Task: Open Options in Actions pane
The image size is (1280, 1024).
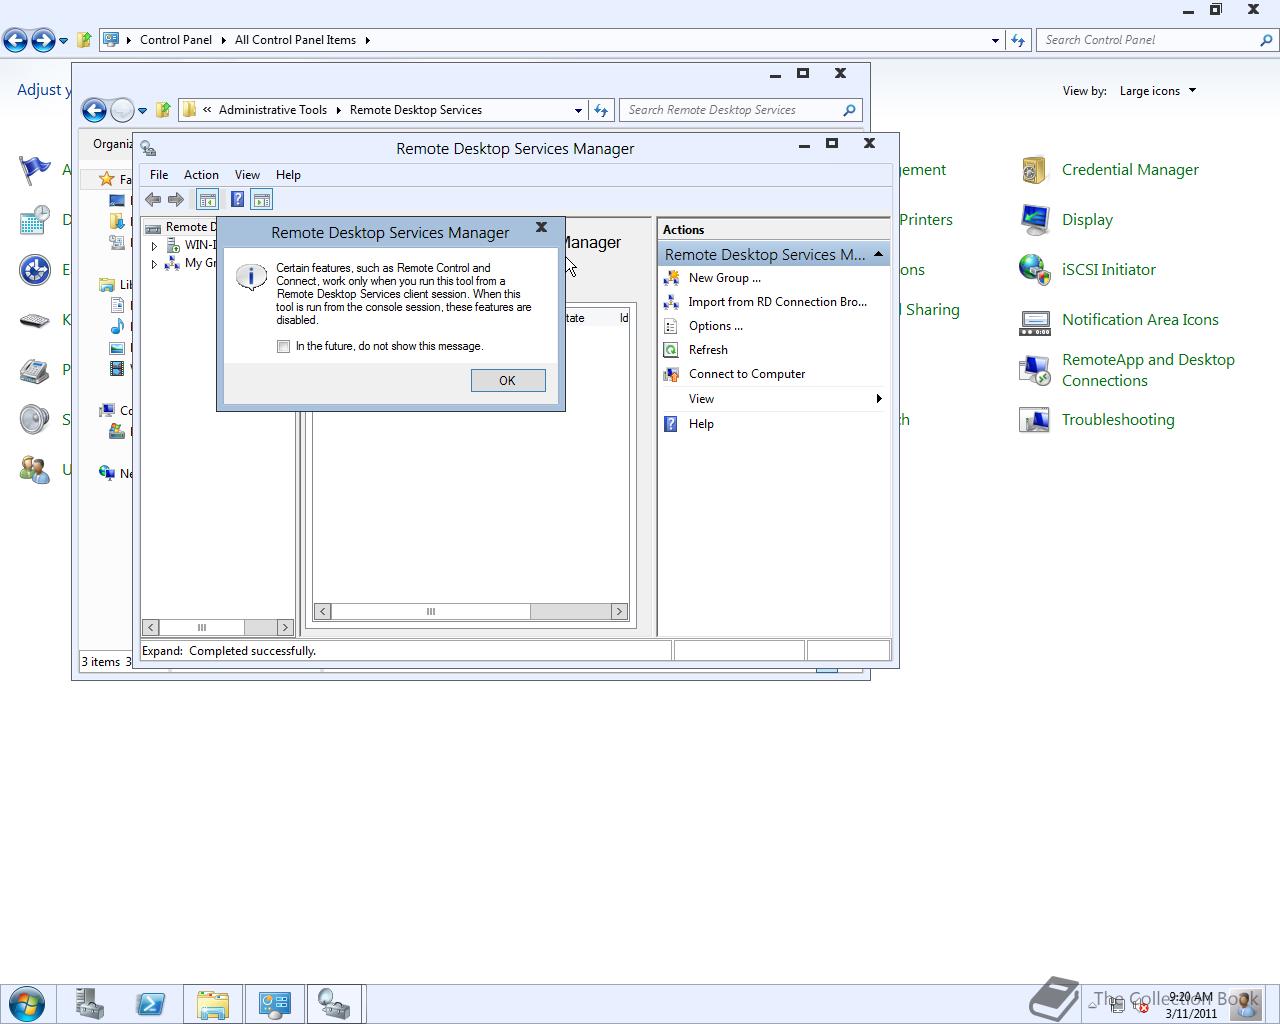Action: click(715, 326)
